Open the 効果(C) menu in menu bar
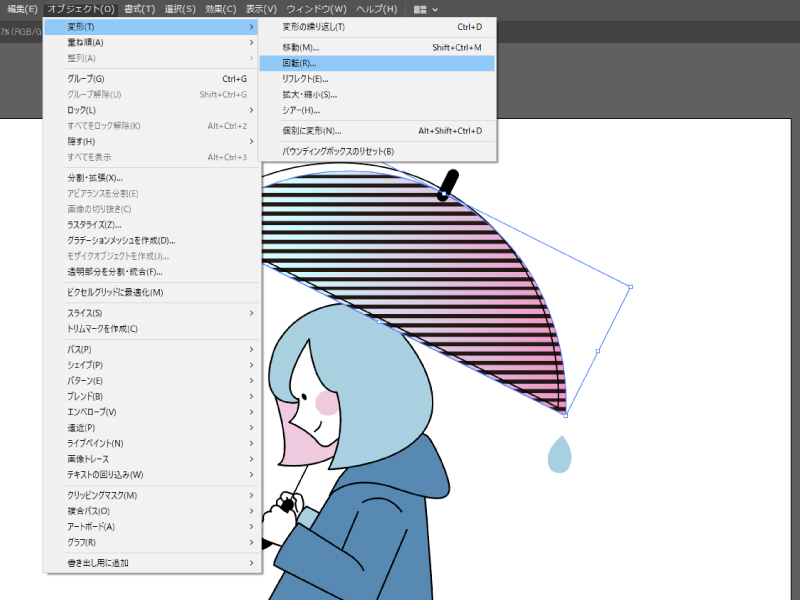800x600 pixels. coord(220,9)
